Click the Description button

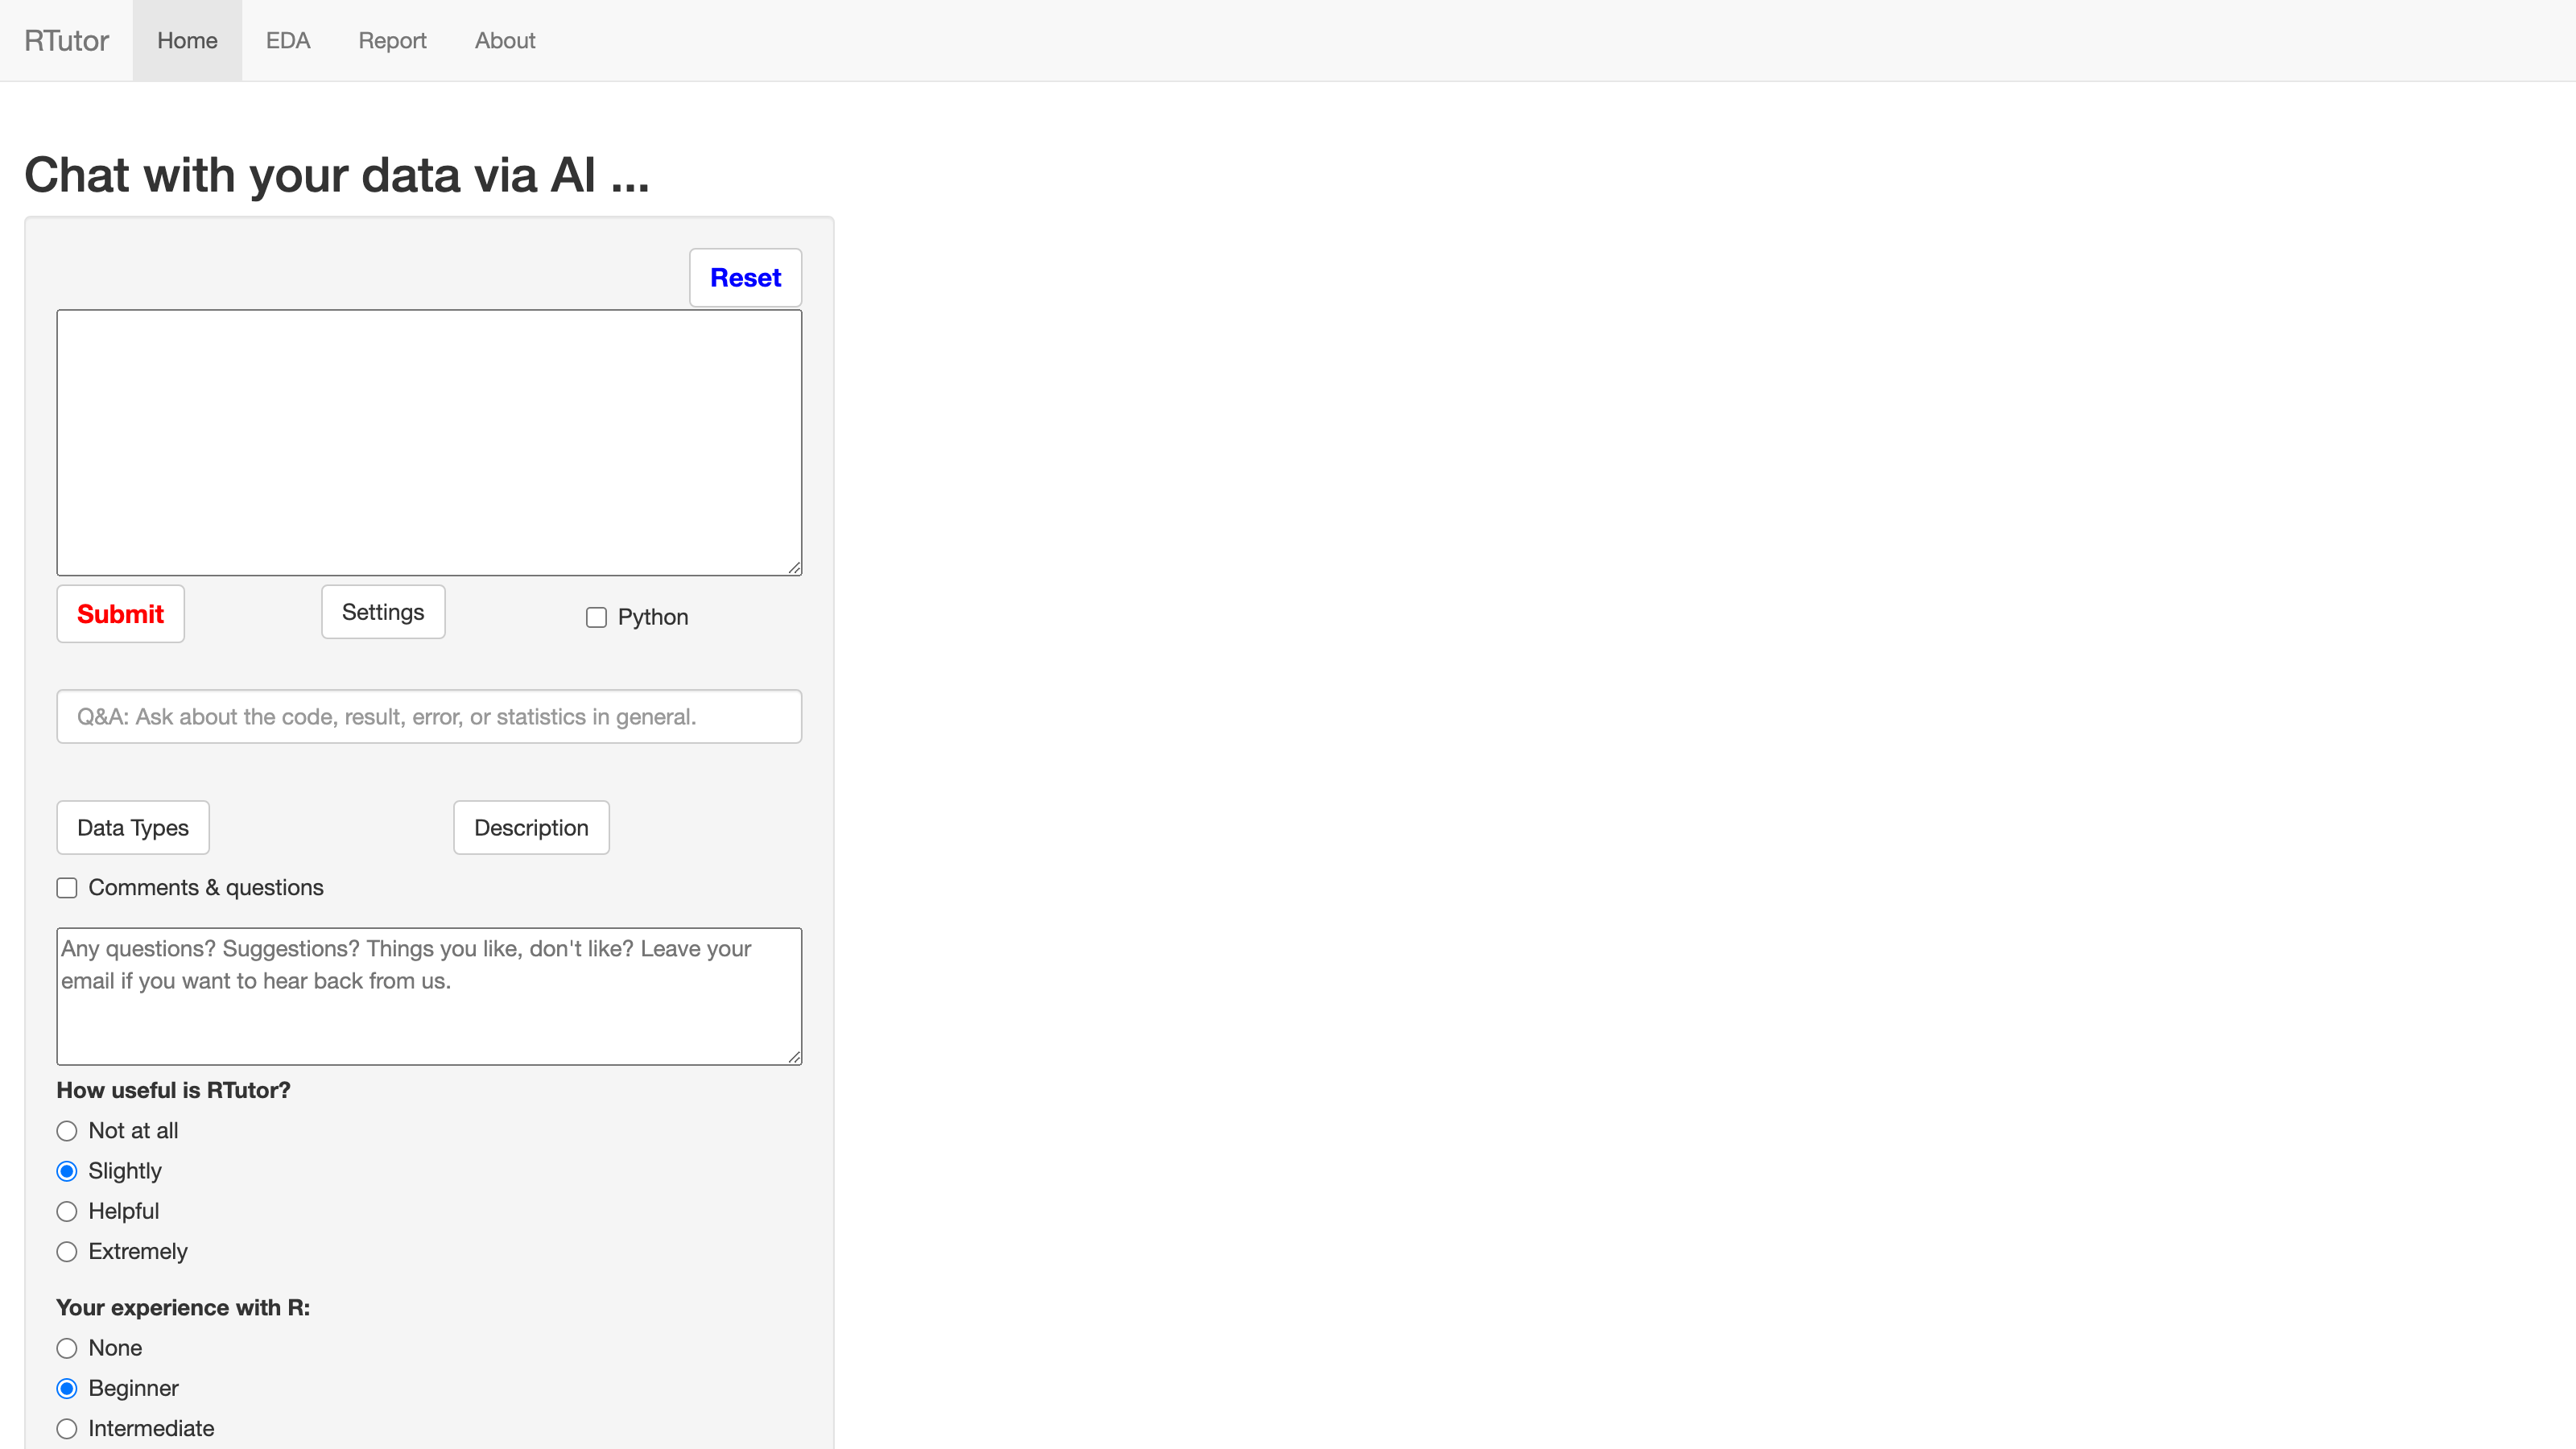pos(529,826)
